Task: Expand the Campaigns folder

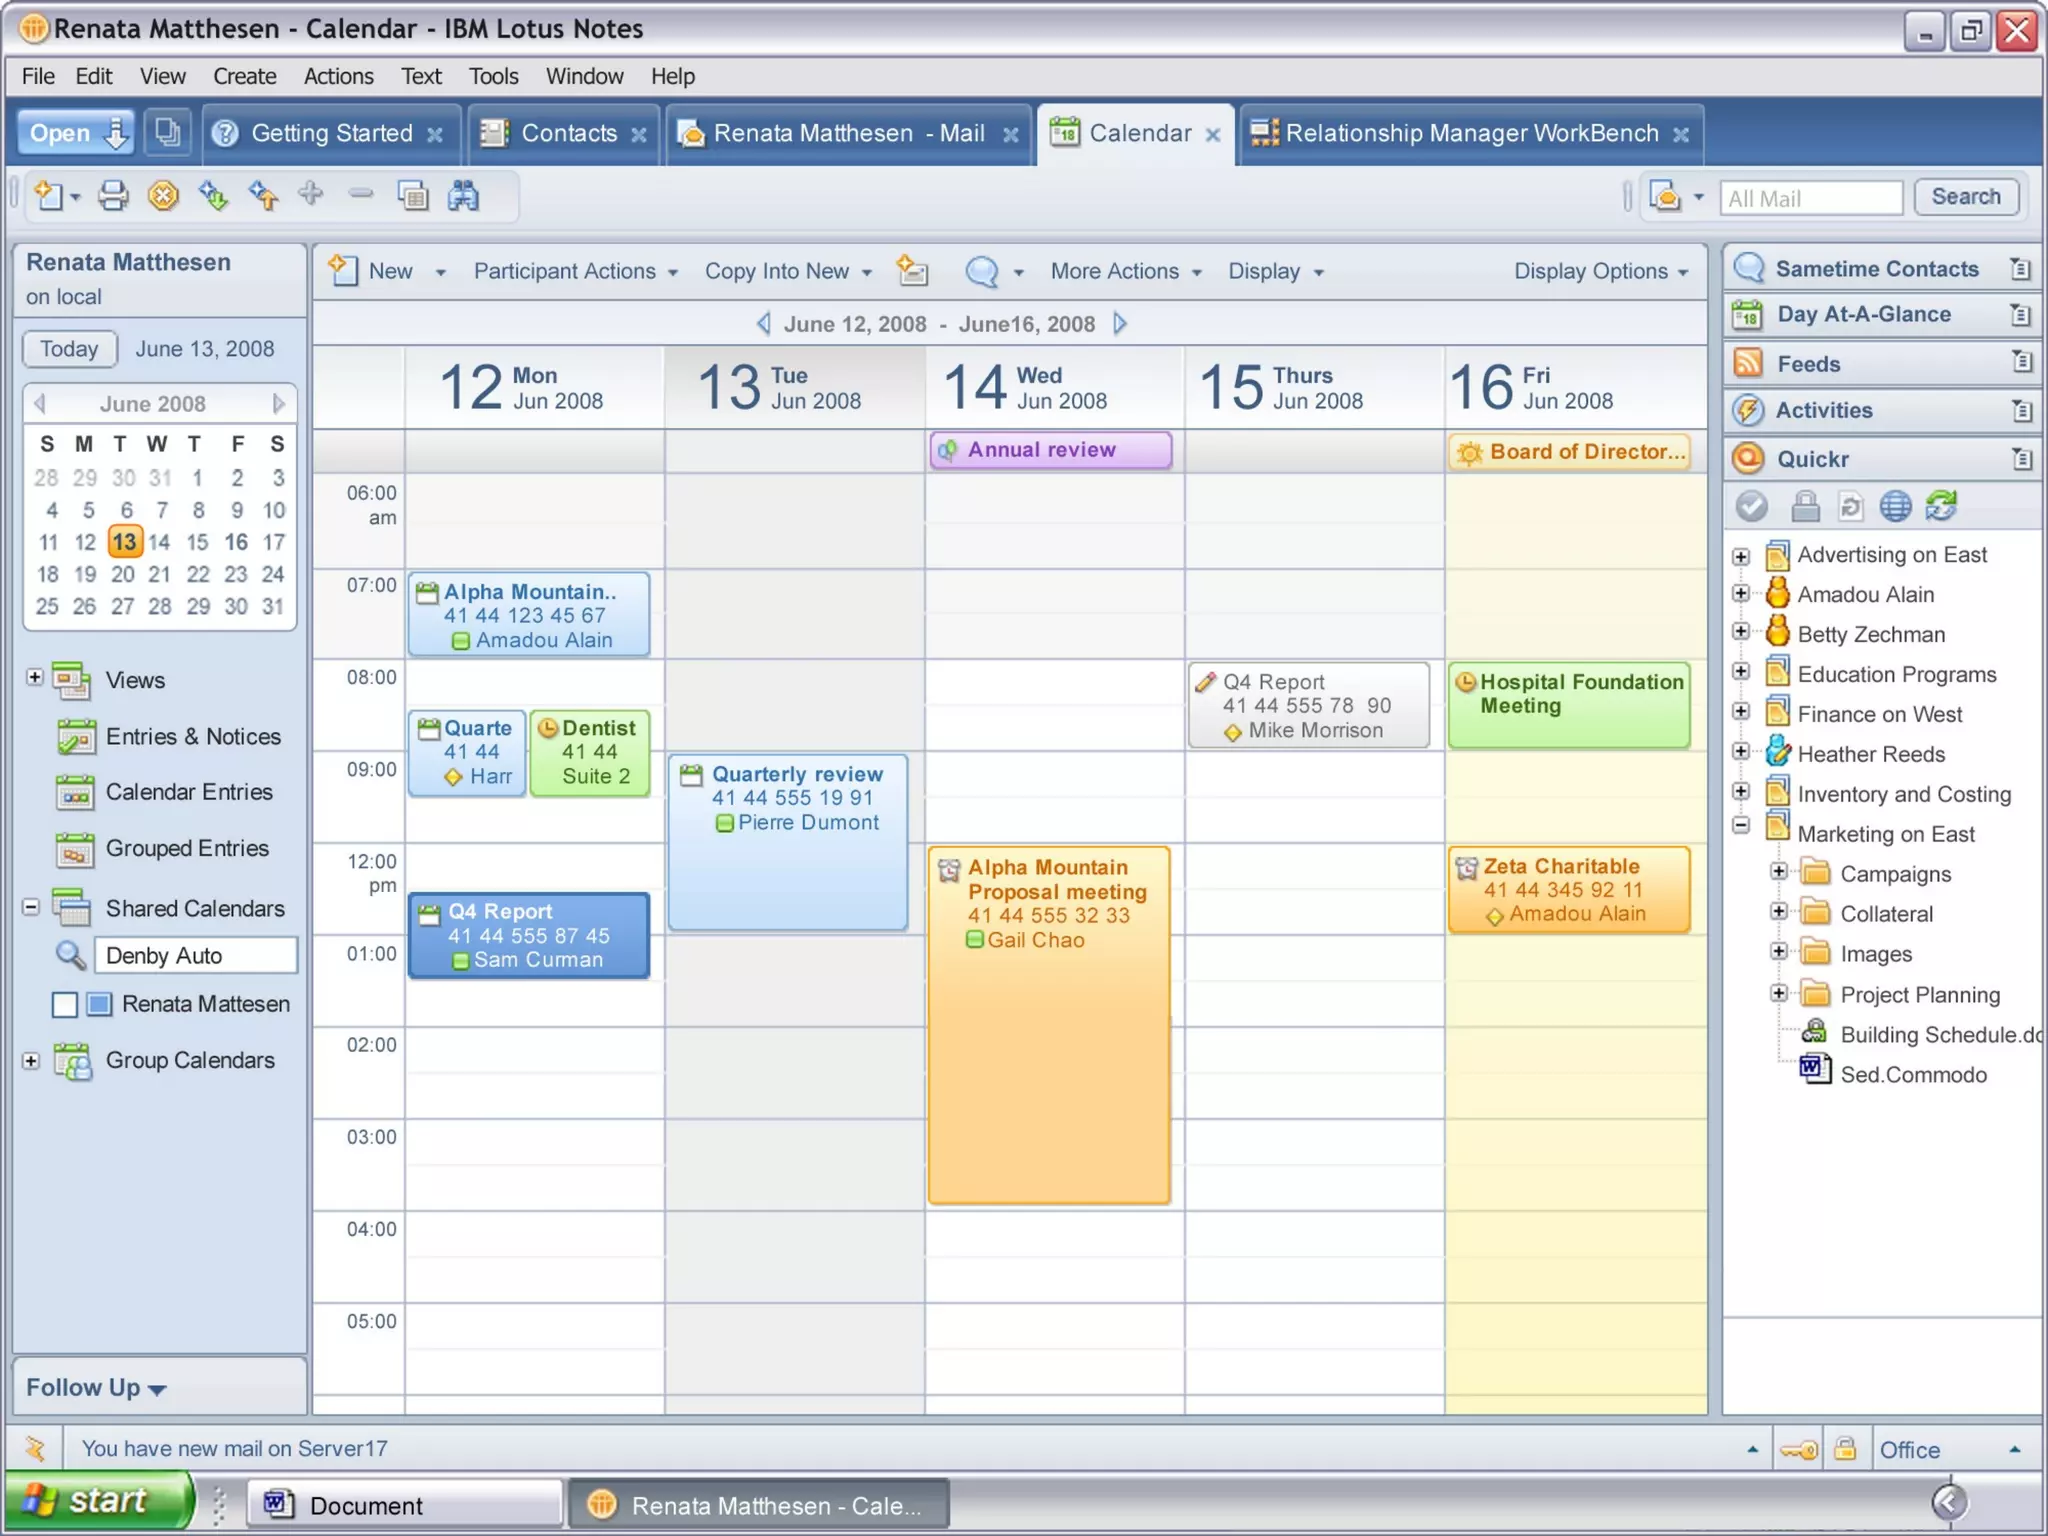Action: point(1778,871)
